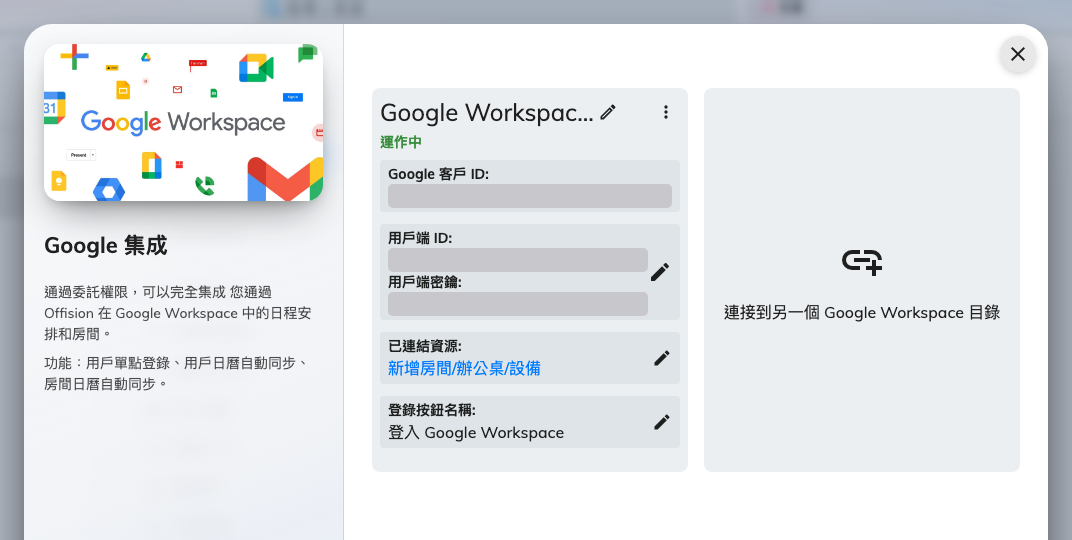Click the 功能 features description paragraph

[177, 373]
